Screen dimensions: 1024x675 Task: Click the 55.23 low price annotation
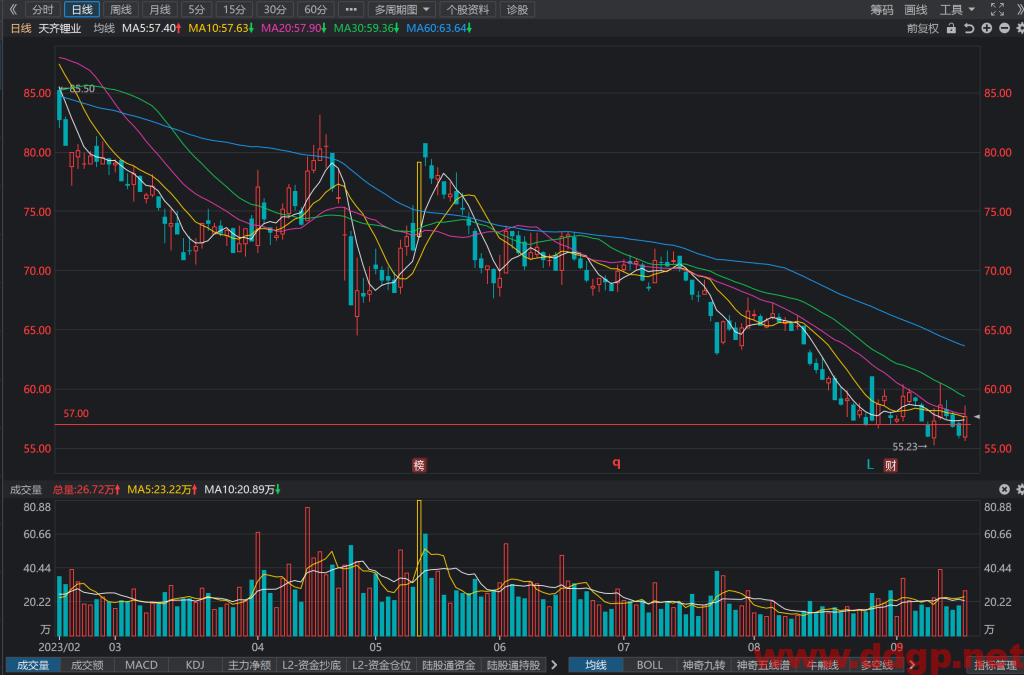(909, 447)
